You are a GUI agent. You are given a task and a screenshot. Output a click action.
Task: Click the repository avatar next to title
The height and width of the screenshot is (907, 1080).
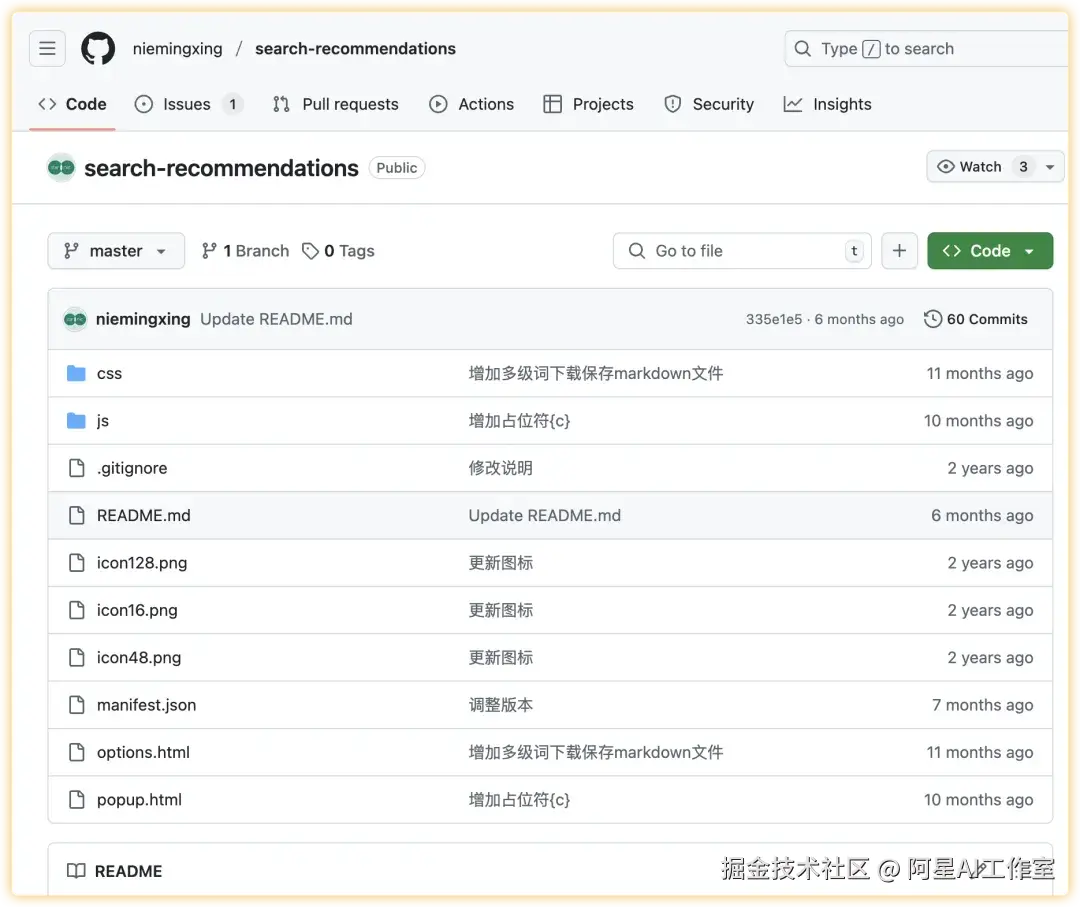pyautogui.click(x=61, y=167)
